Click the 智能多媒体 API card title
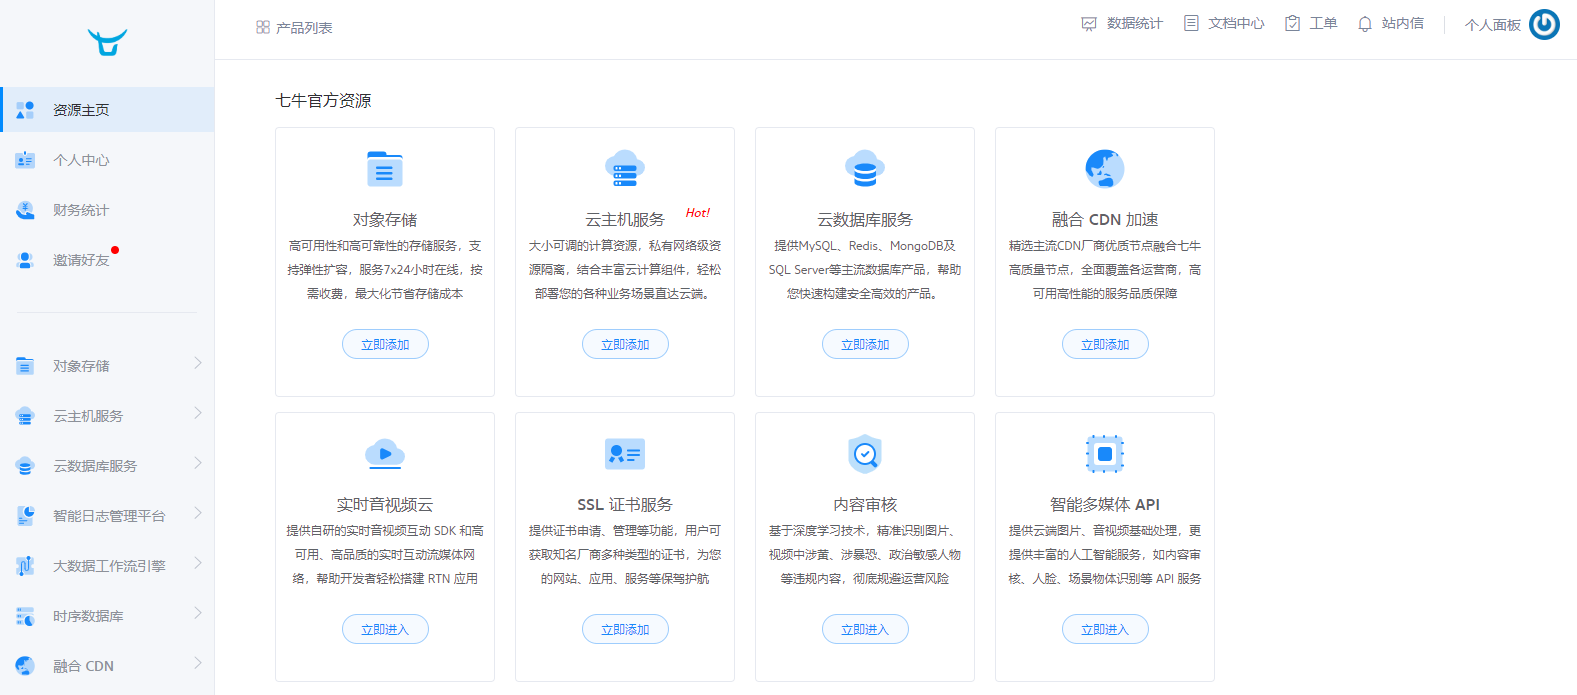This screenshot has width=1577, height=695. click(x=1105, y=505)
